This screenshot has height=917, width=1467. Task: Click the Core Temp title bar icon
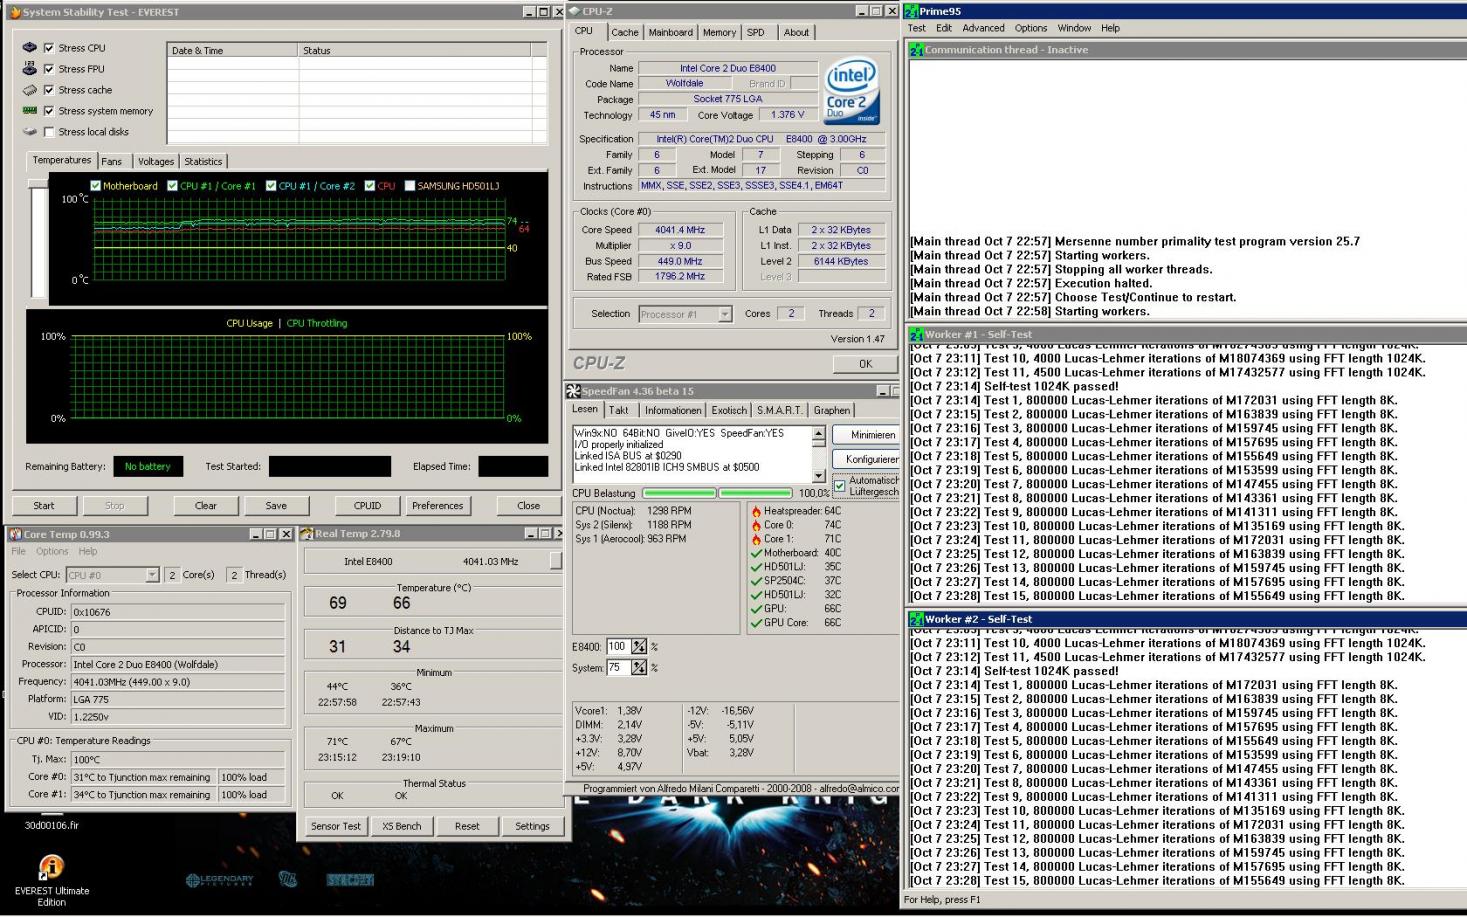tap(15, 535)
